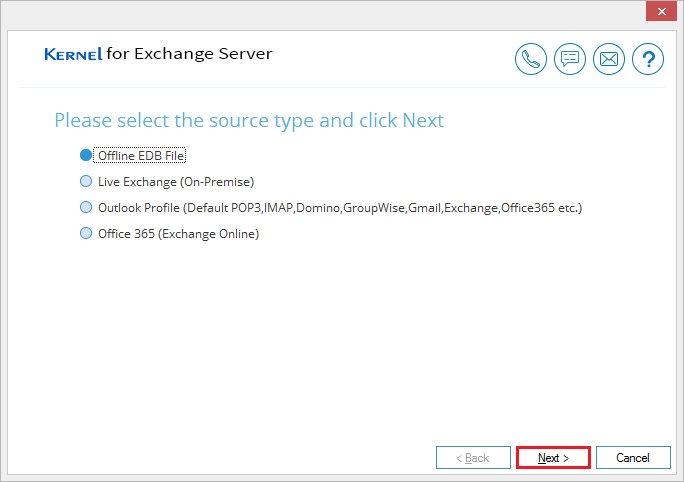
Task: Click the email envelope support icon
Action: pos(609,59)
